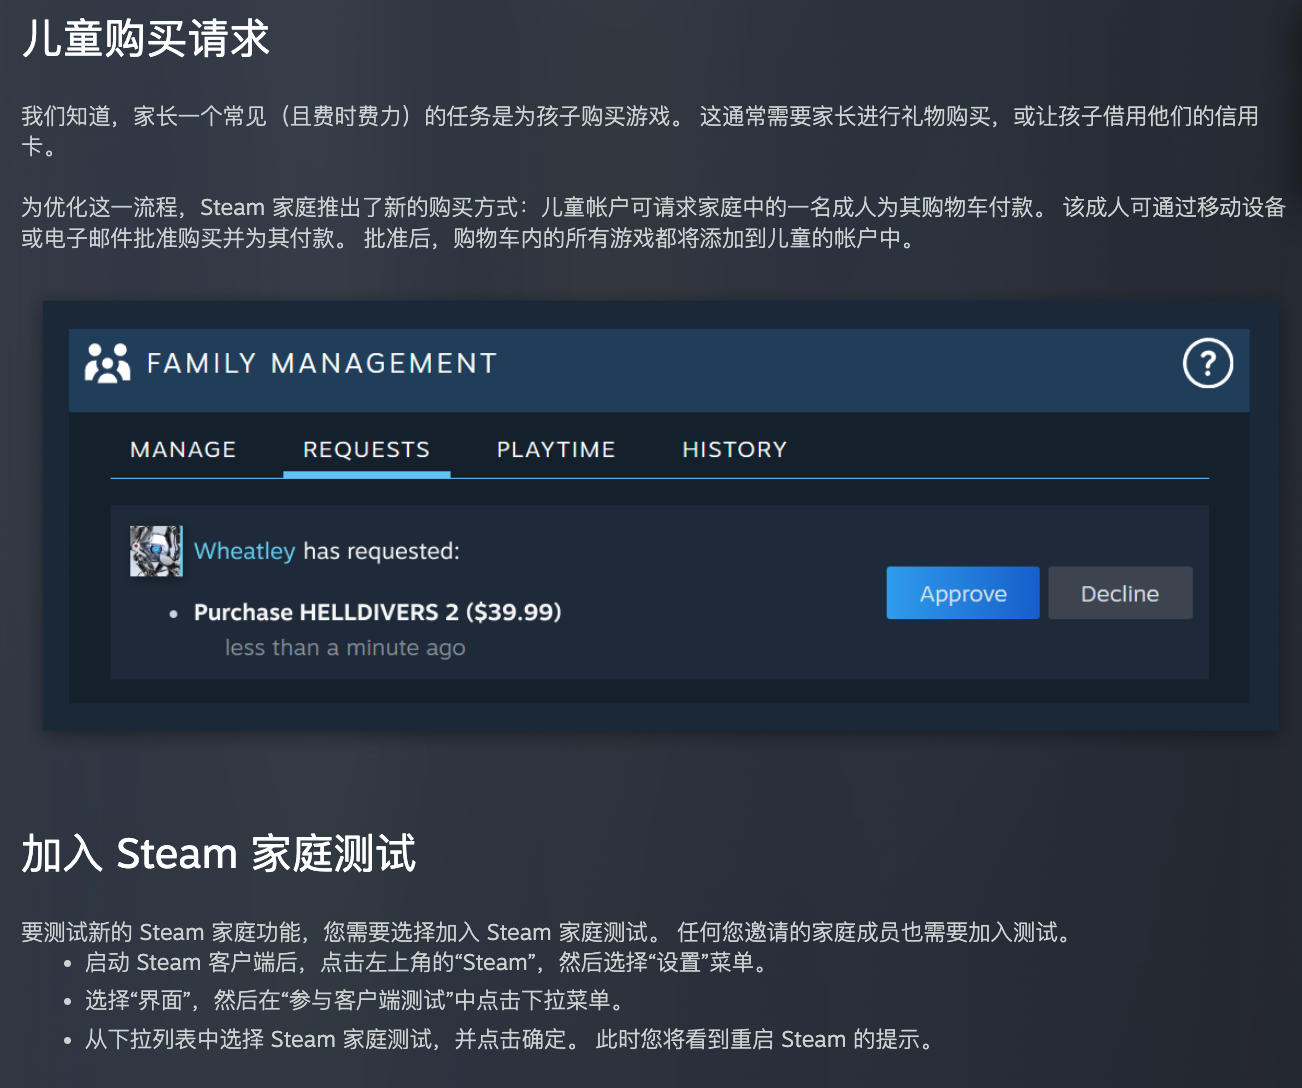
Task: Click the FAMILY MANAGEMENT header title
Action: click(322, 363)
